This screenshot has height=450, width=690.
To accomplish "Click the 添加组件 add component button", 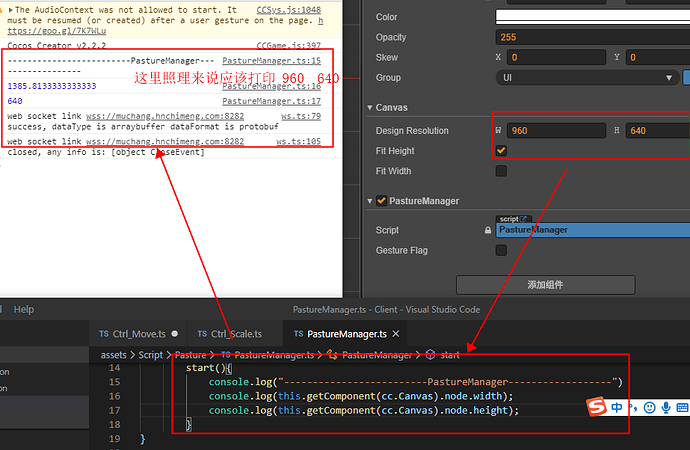I will [x=546, y=285].
